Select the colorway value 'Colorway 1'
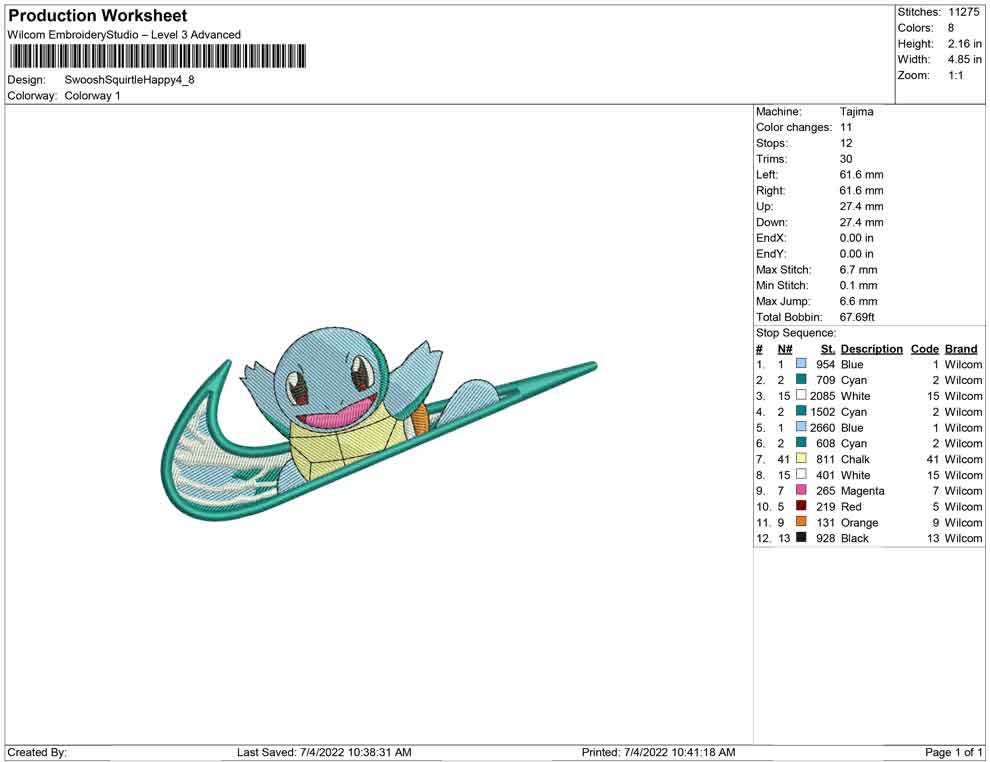The image size is (990, 762). (92, 96)
